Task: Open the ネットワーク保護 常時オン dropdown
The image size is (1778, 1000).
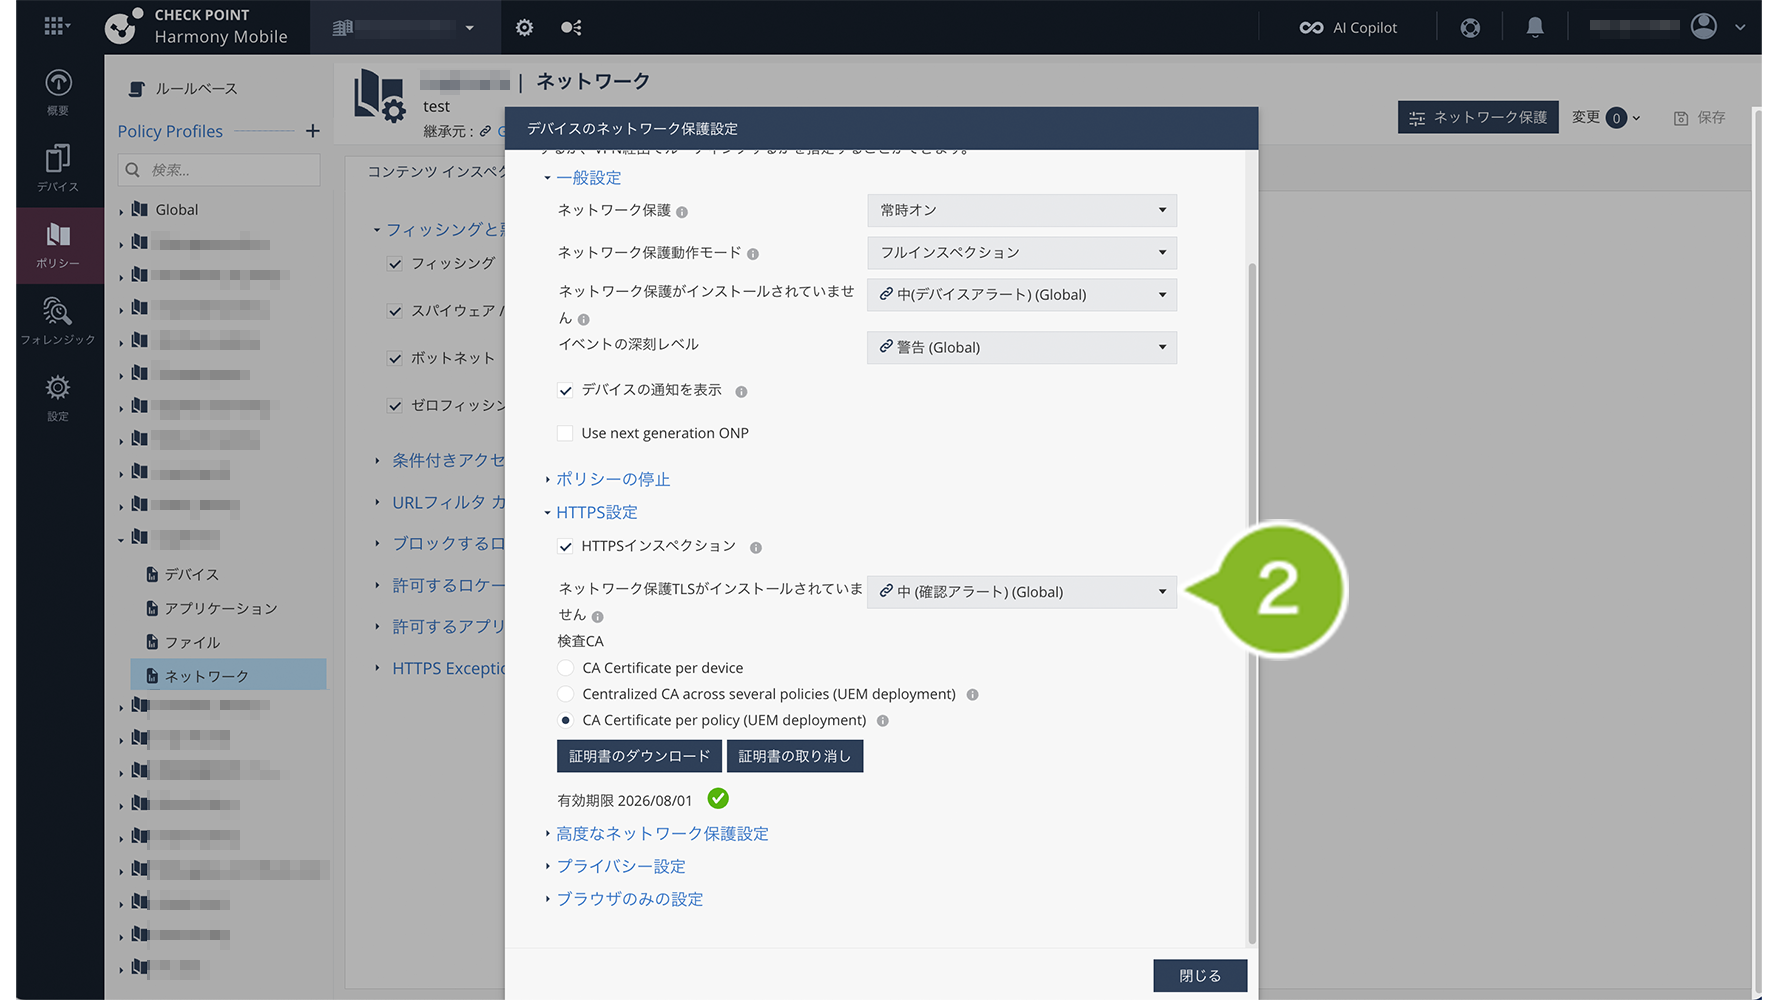Action: 1021,210
